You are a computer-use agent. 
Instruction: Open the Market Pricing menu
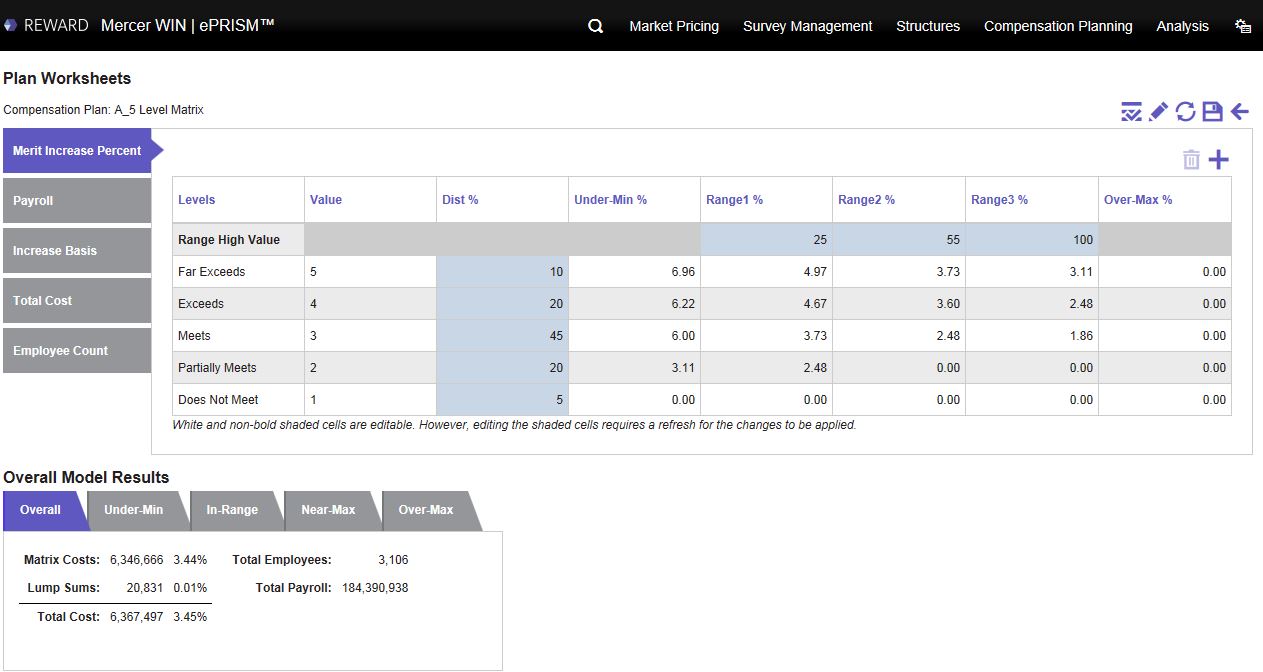673,26
